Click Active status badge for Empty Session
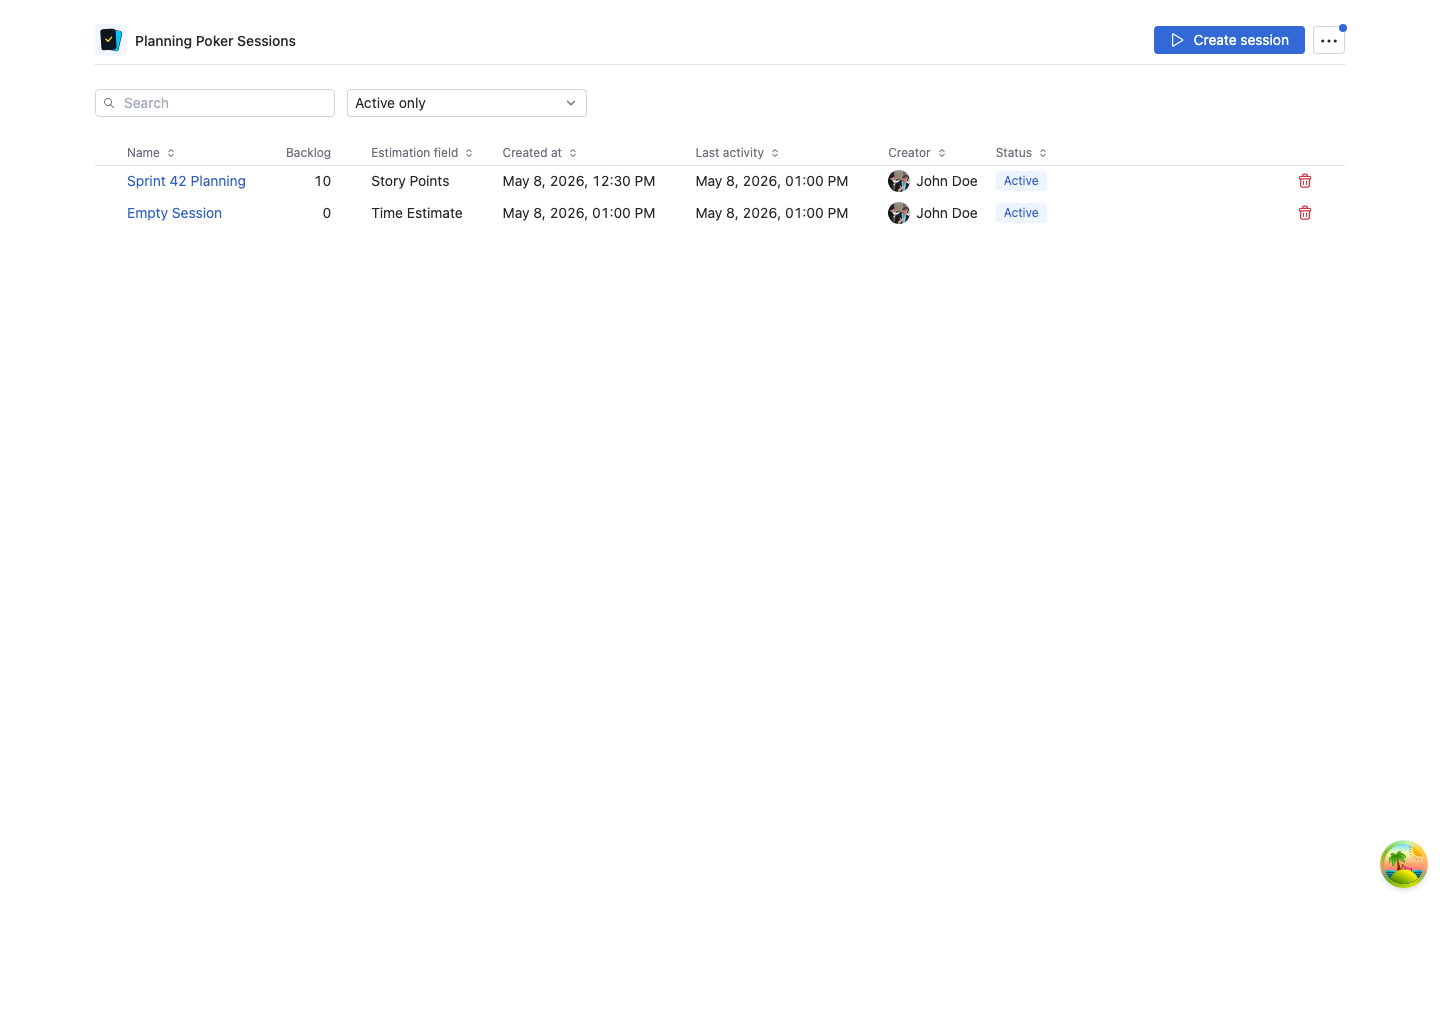1440x1024 pixels. [1021, 213]
